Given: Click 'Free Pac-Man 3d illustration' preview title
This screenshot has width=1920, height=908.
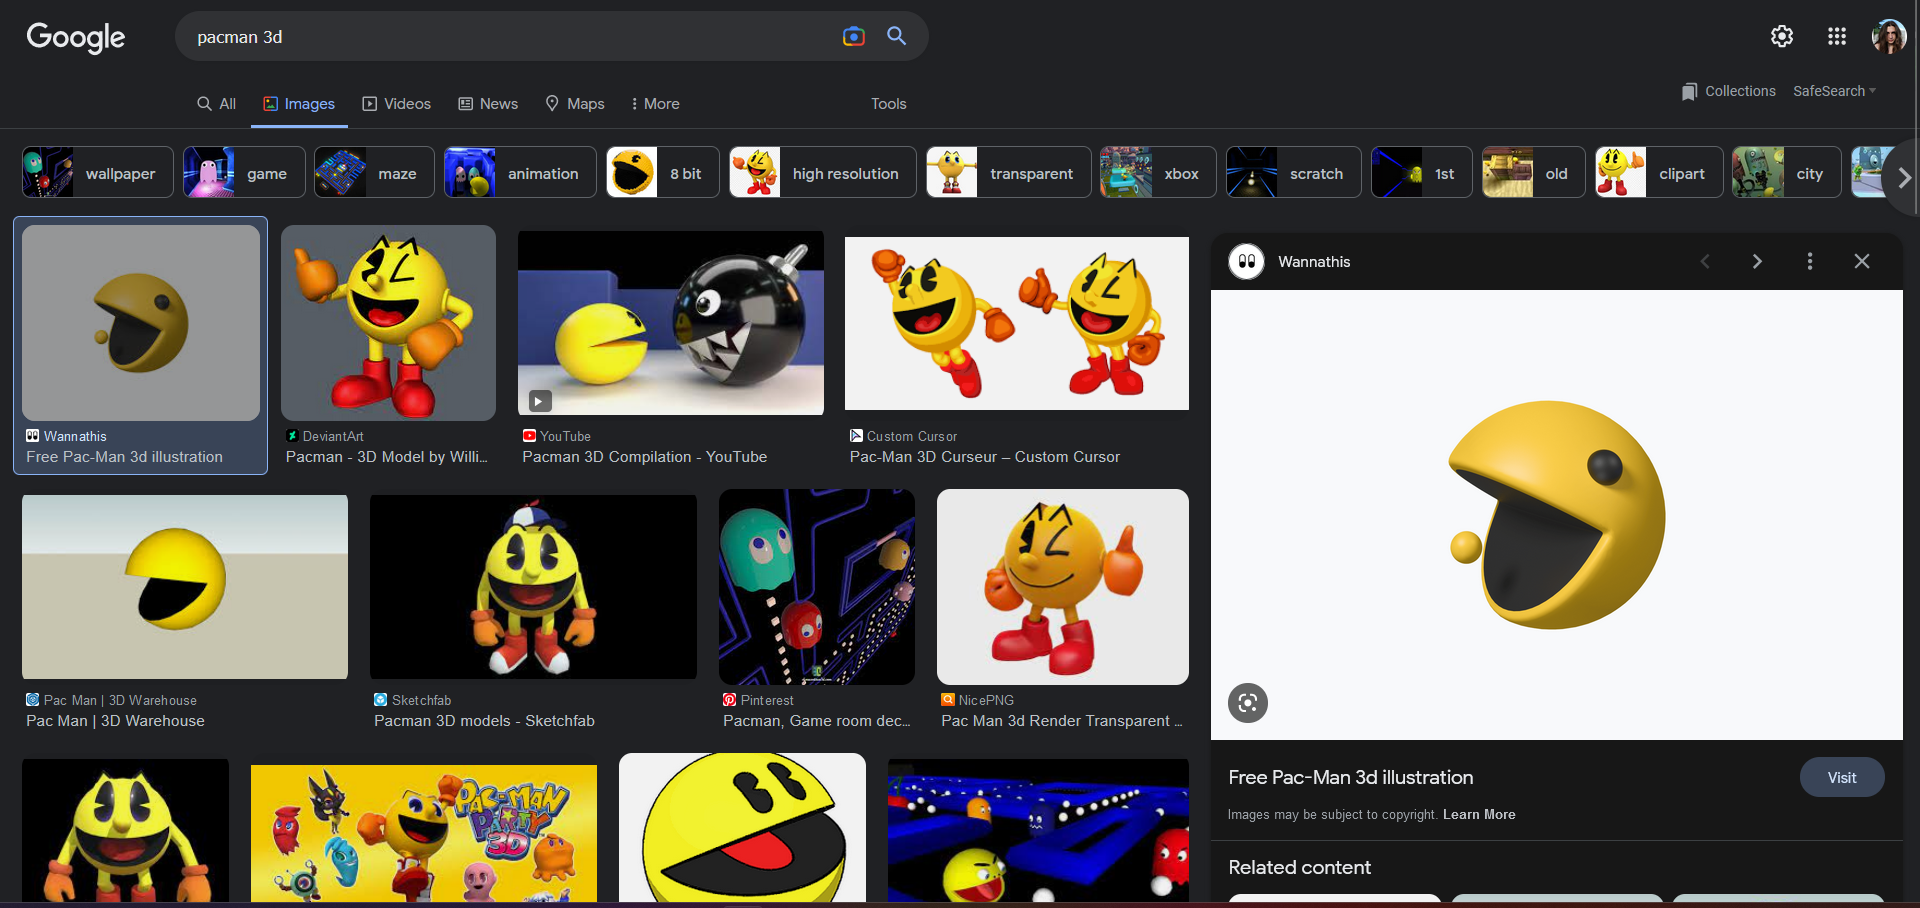Looking at the screenshot, I should click(x=1351, y=777).
